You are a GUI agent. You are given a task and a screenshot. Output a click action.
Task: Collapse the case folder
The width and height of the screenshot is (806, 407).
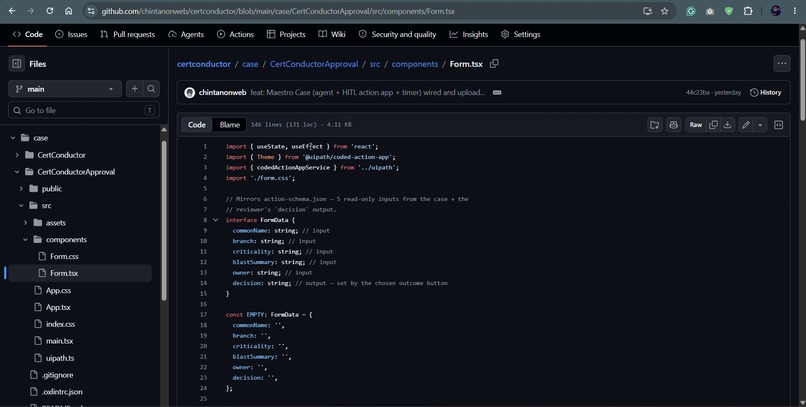pyautogui.click(x=13, y=138)
